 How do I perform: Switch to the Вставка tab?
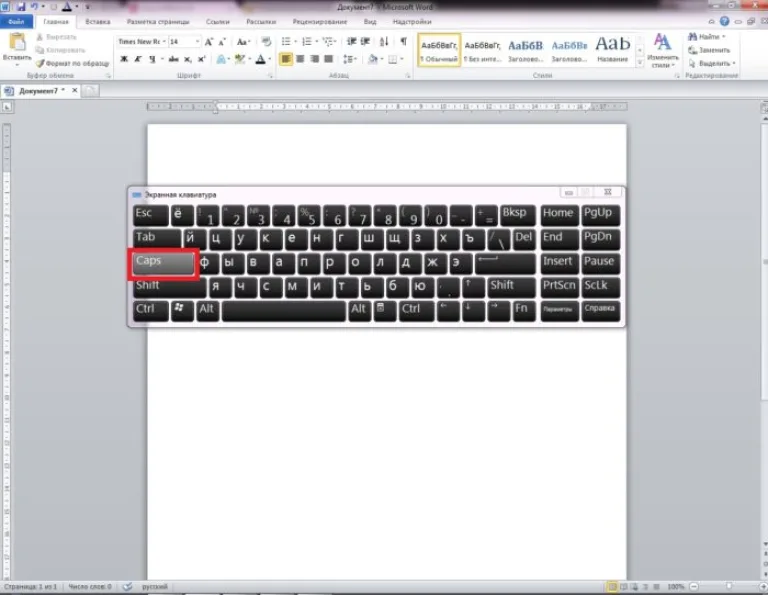coord(97,22)
